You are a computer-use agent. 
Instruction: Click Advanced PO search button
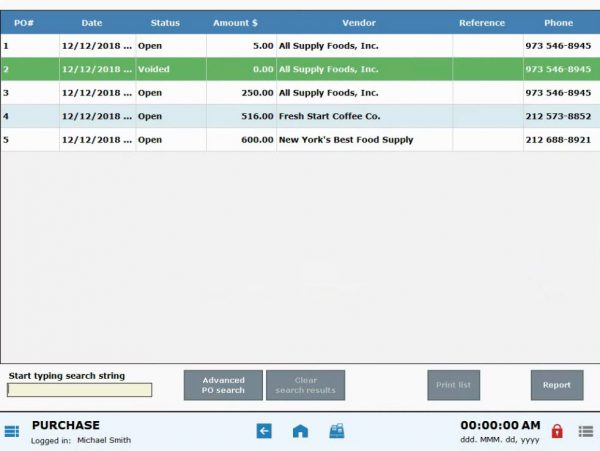(223, 385)
